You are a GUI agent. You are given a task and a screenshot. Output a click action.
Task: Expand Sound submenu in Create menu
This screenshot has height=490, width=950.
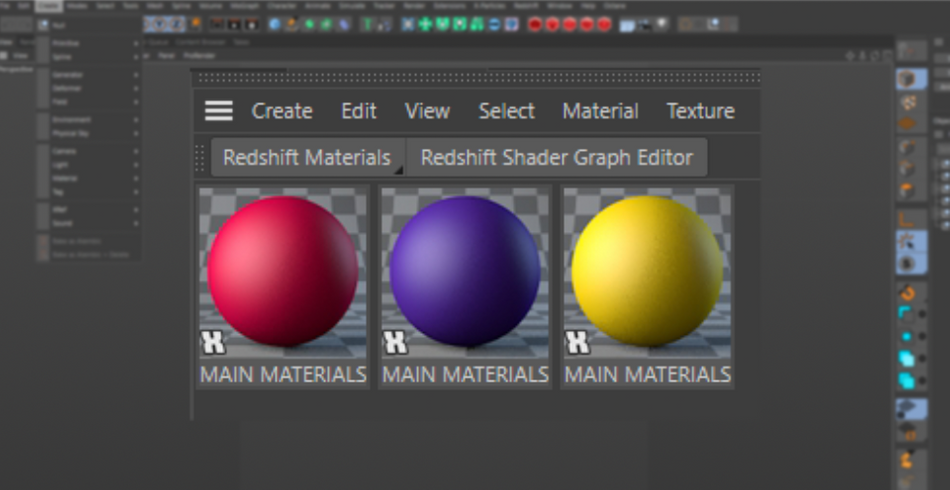pos(88,223)
